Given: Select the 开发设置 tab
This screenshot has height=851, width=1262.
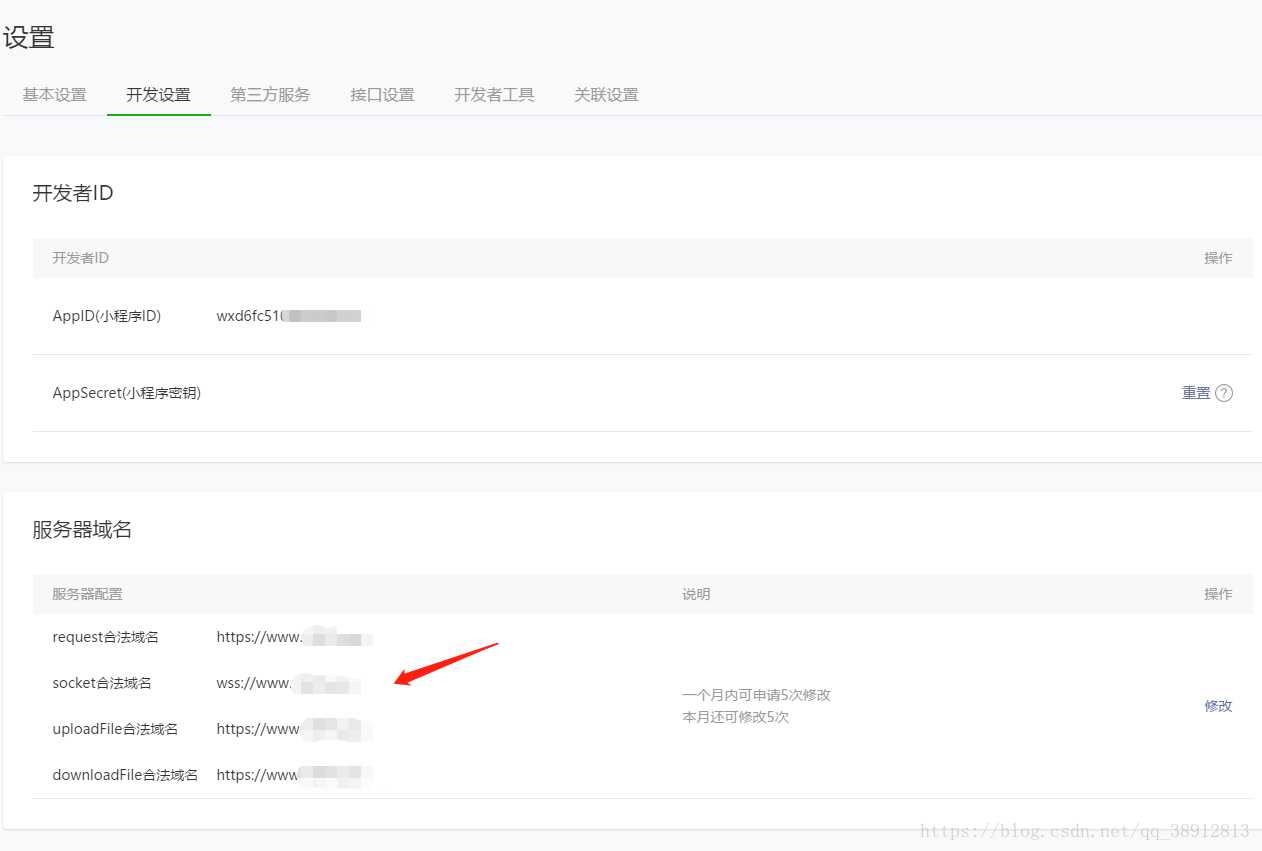Looking at the screenshot, I should (158, 95).
